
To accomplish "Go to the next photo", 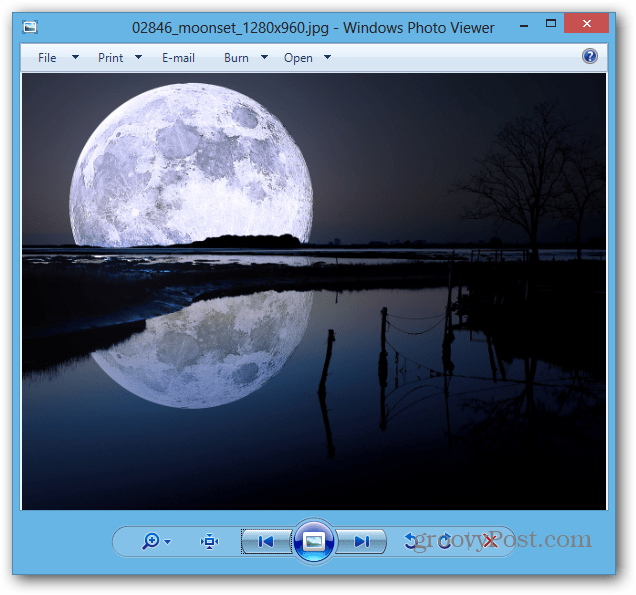I will pos(361,541).
